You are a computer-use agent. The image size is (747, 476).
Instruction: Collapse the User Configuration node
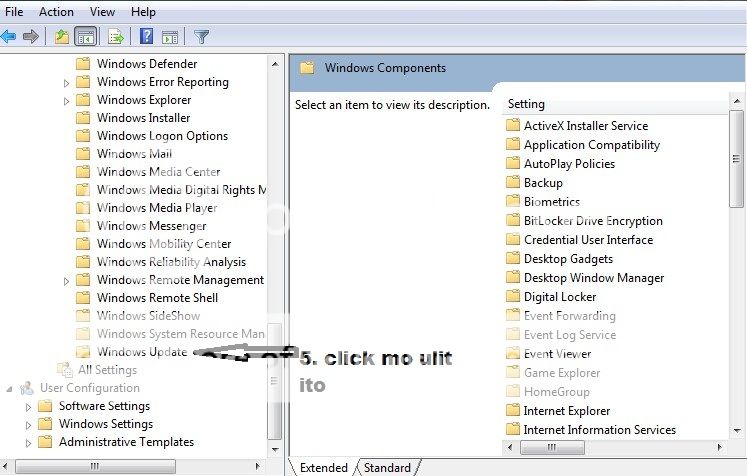coord(9,388)
